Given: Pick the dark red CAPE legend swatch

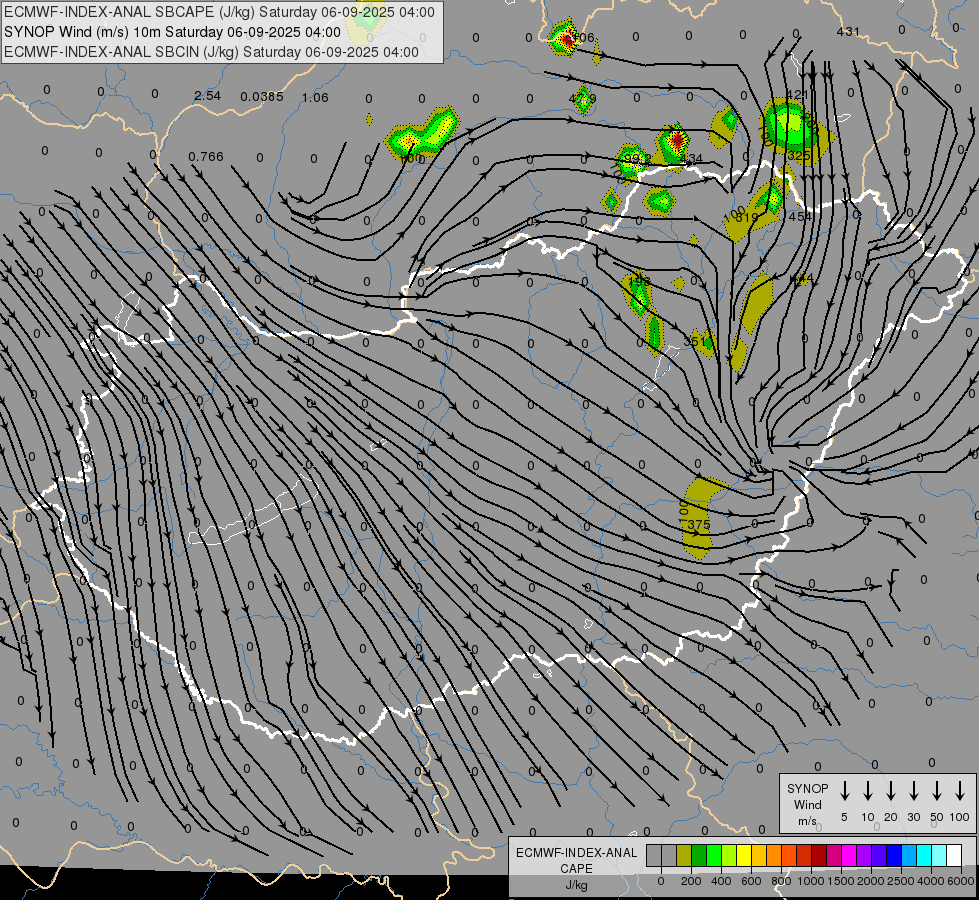Looking at the screenshot, I should point(819,855).
